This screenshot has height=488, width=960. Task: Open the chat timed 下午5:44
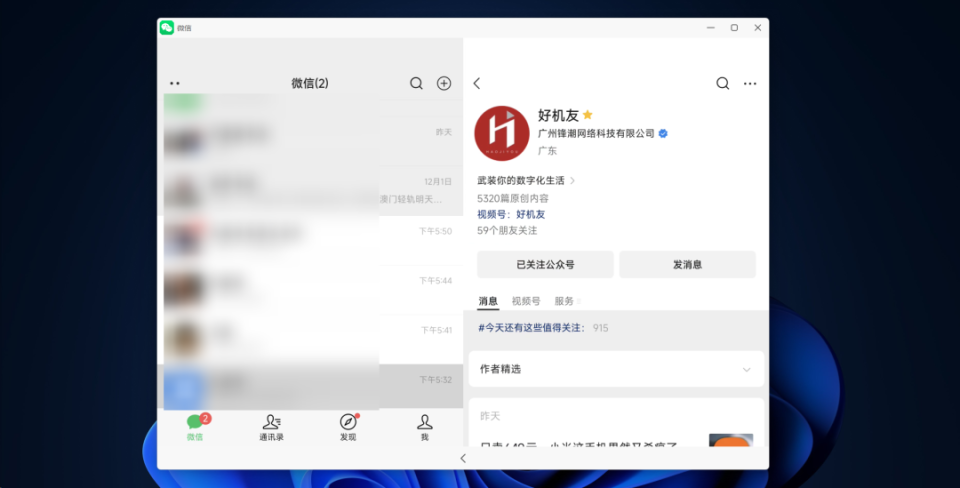310,290
